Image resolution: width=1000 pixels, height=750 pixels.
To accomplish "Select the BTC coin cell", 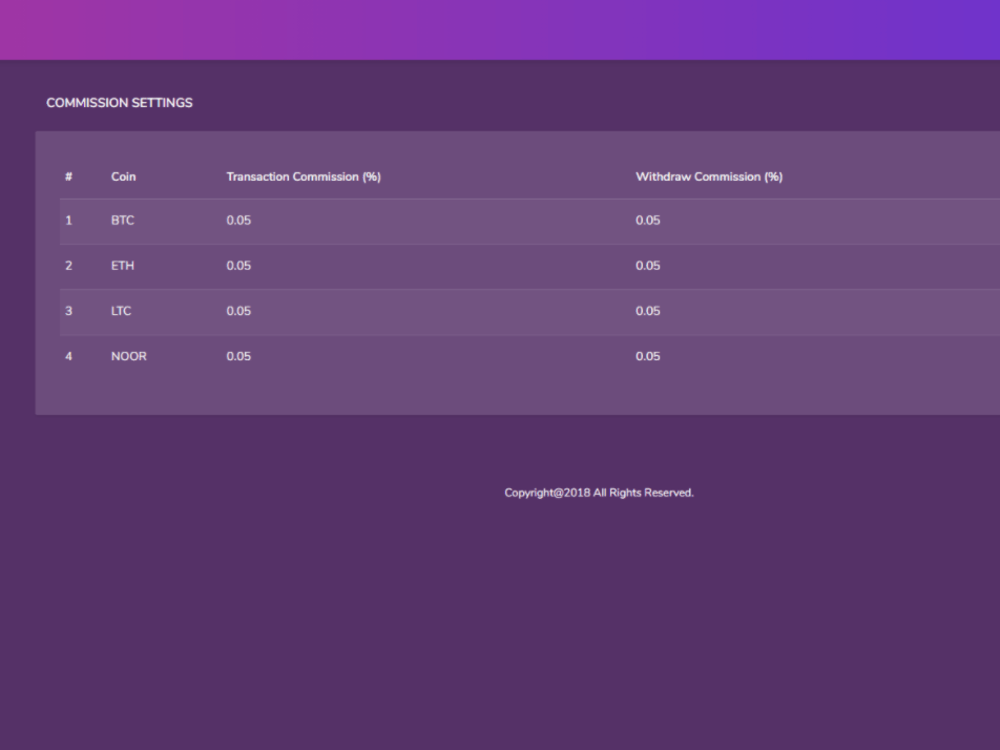I will pyautogui.click(x=122, y=220).
